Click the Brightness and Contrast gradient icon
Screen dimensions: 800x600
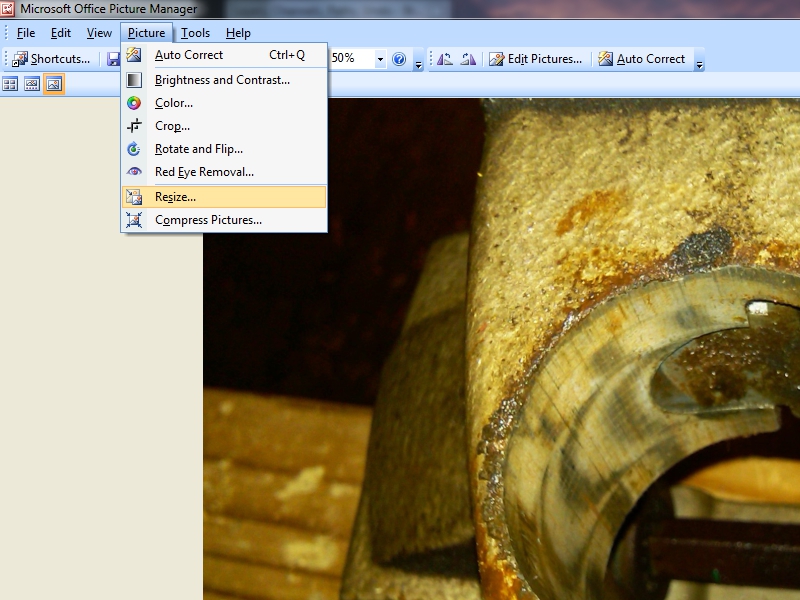click(x=134, y=80)
